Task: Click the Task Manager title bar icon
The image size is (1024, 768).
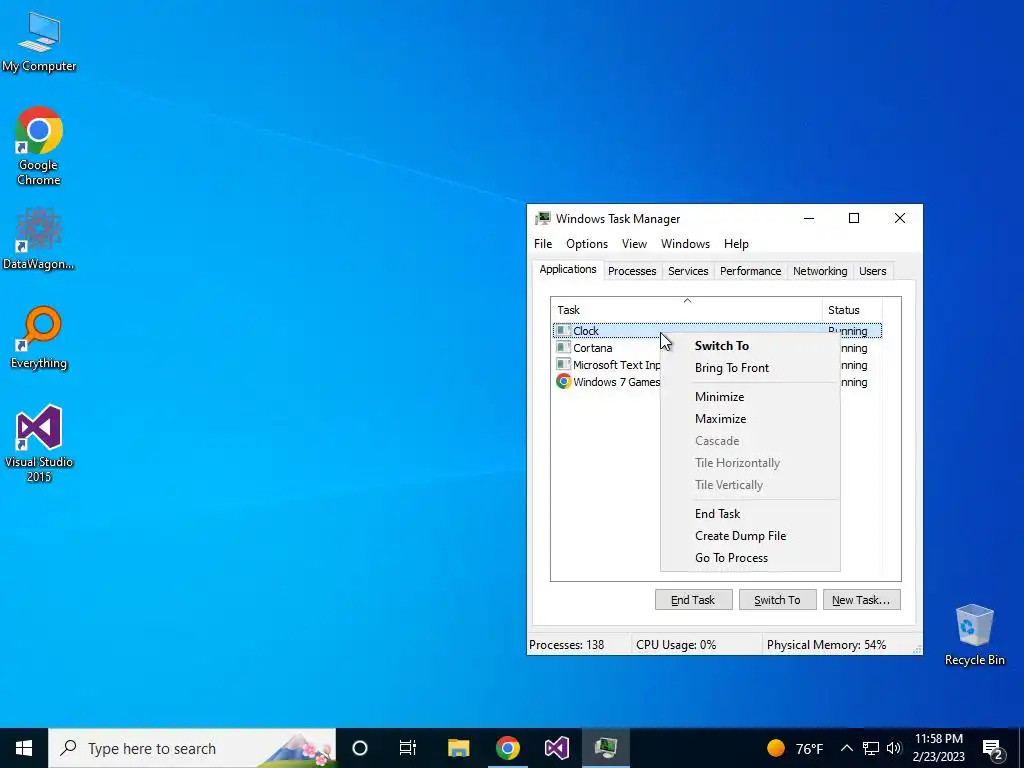Action: tap(543, 219)
